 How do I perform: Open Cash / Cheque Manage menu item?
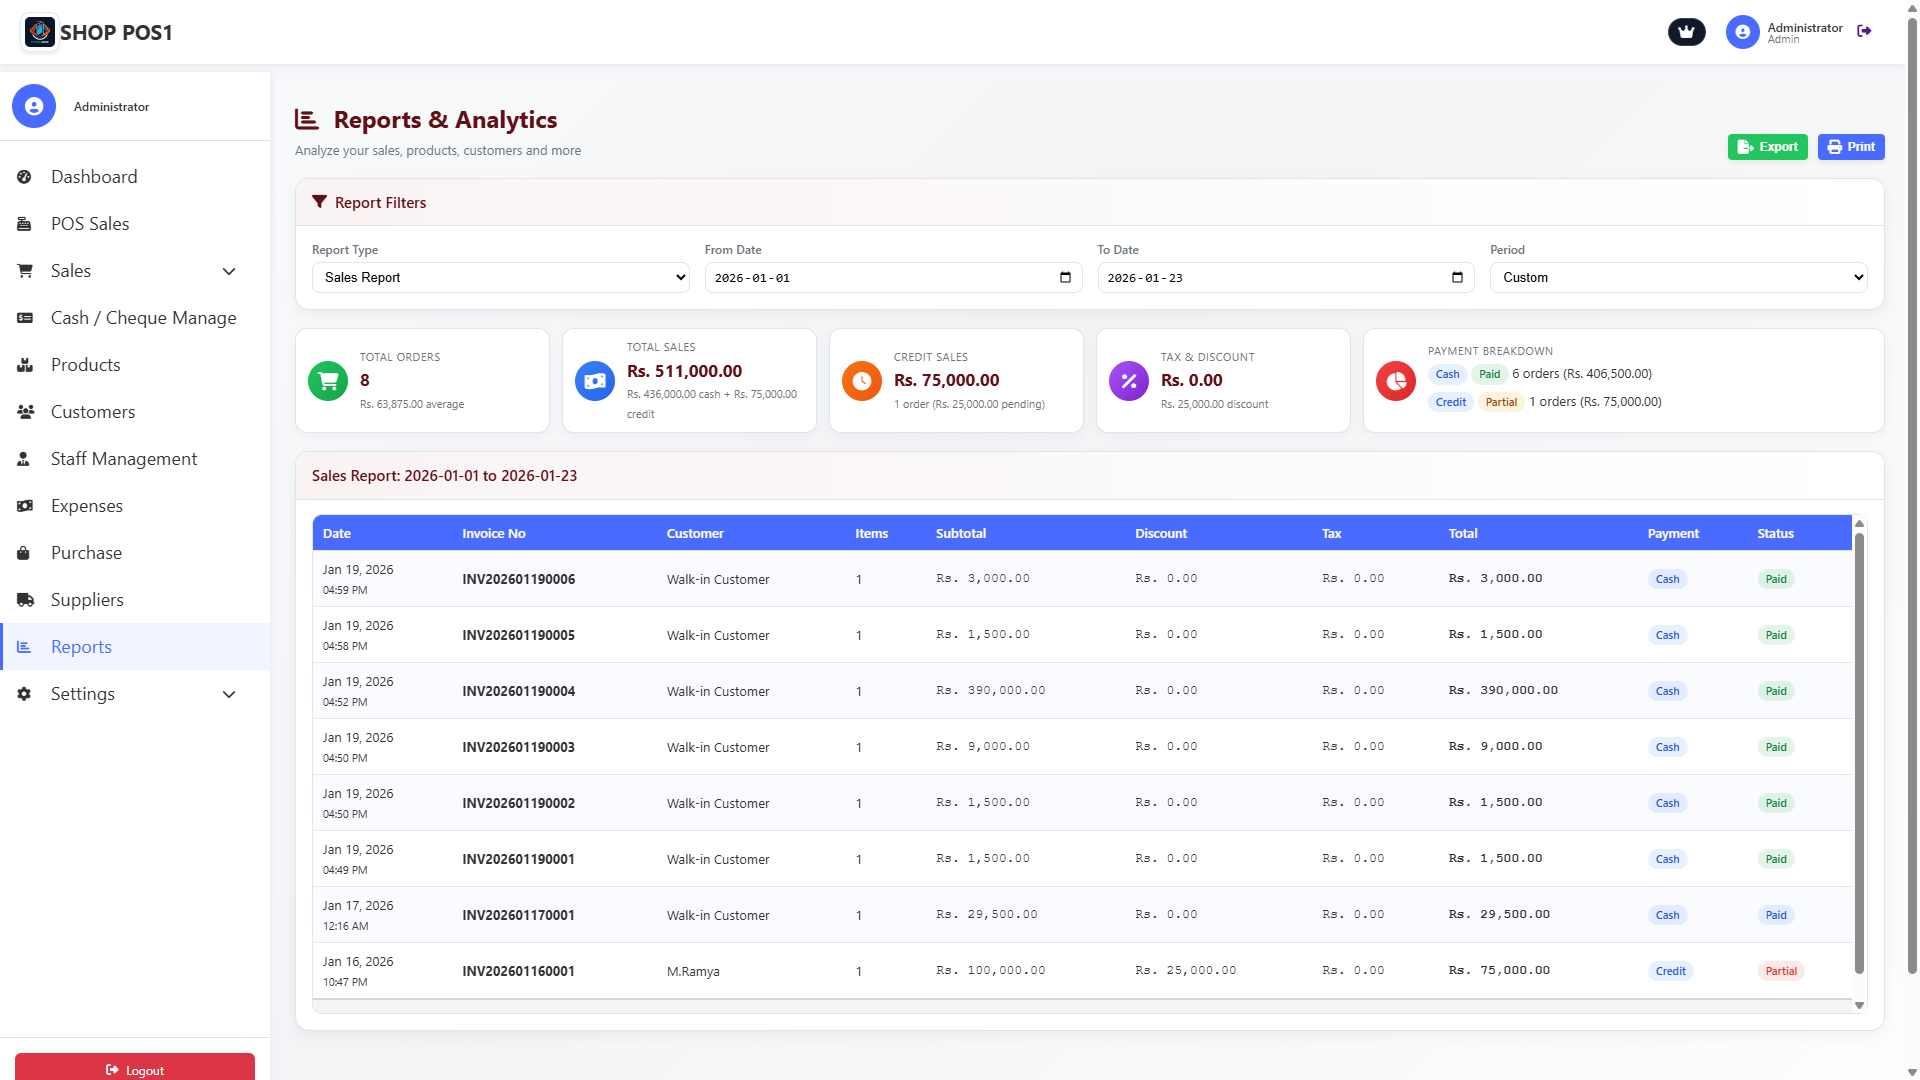(143, 318)
